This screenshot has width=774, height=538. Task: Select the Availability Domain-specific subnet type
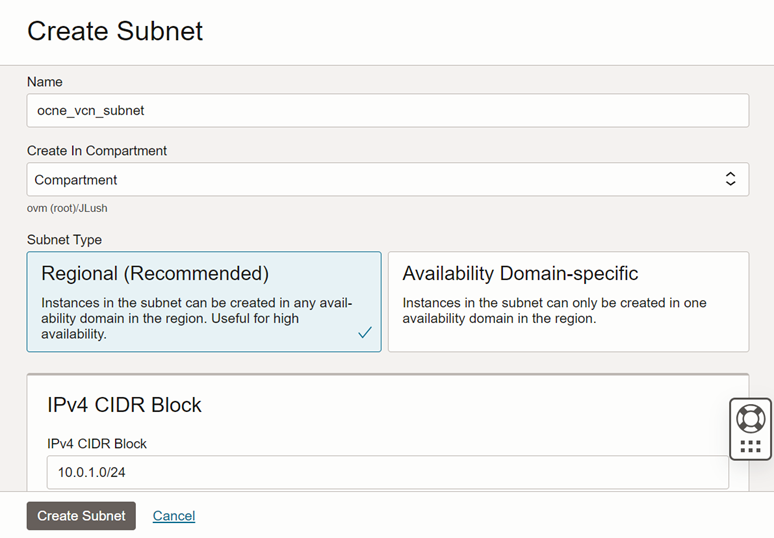click(x=569, y=302)
